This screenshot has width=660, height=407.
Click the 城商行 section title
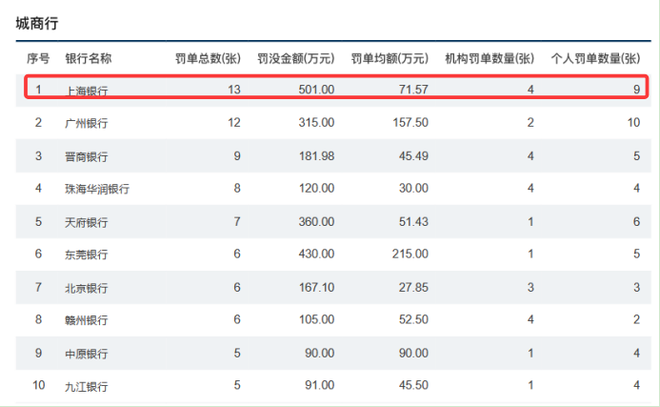35,23
